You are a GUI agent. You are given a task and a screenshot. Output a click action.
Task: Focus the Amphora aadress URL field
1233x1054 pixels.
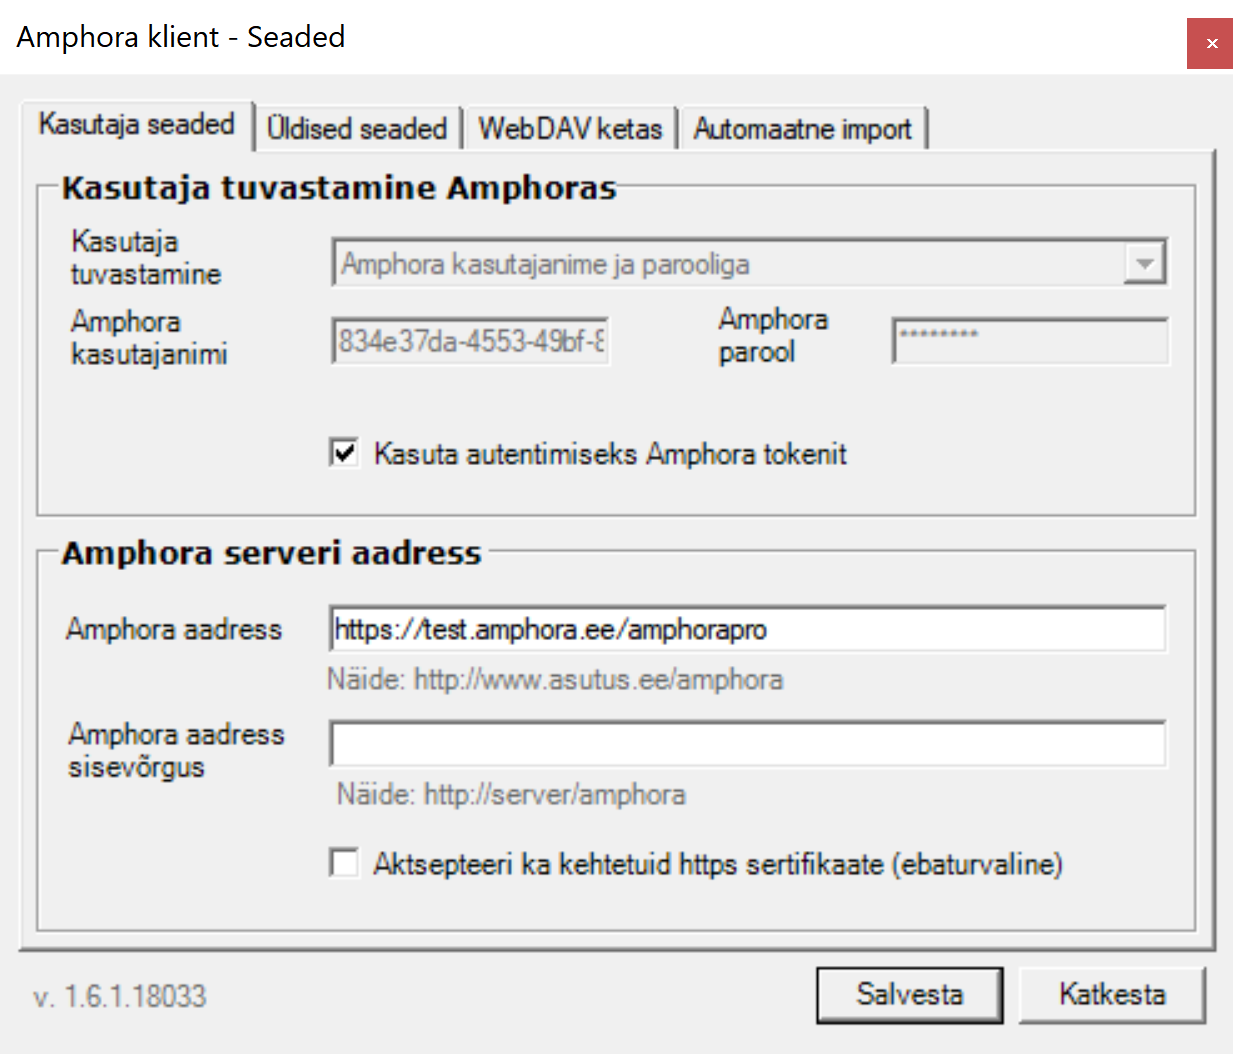point(746,630)
